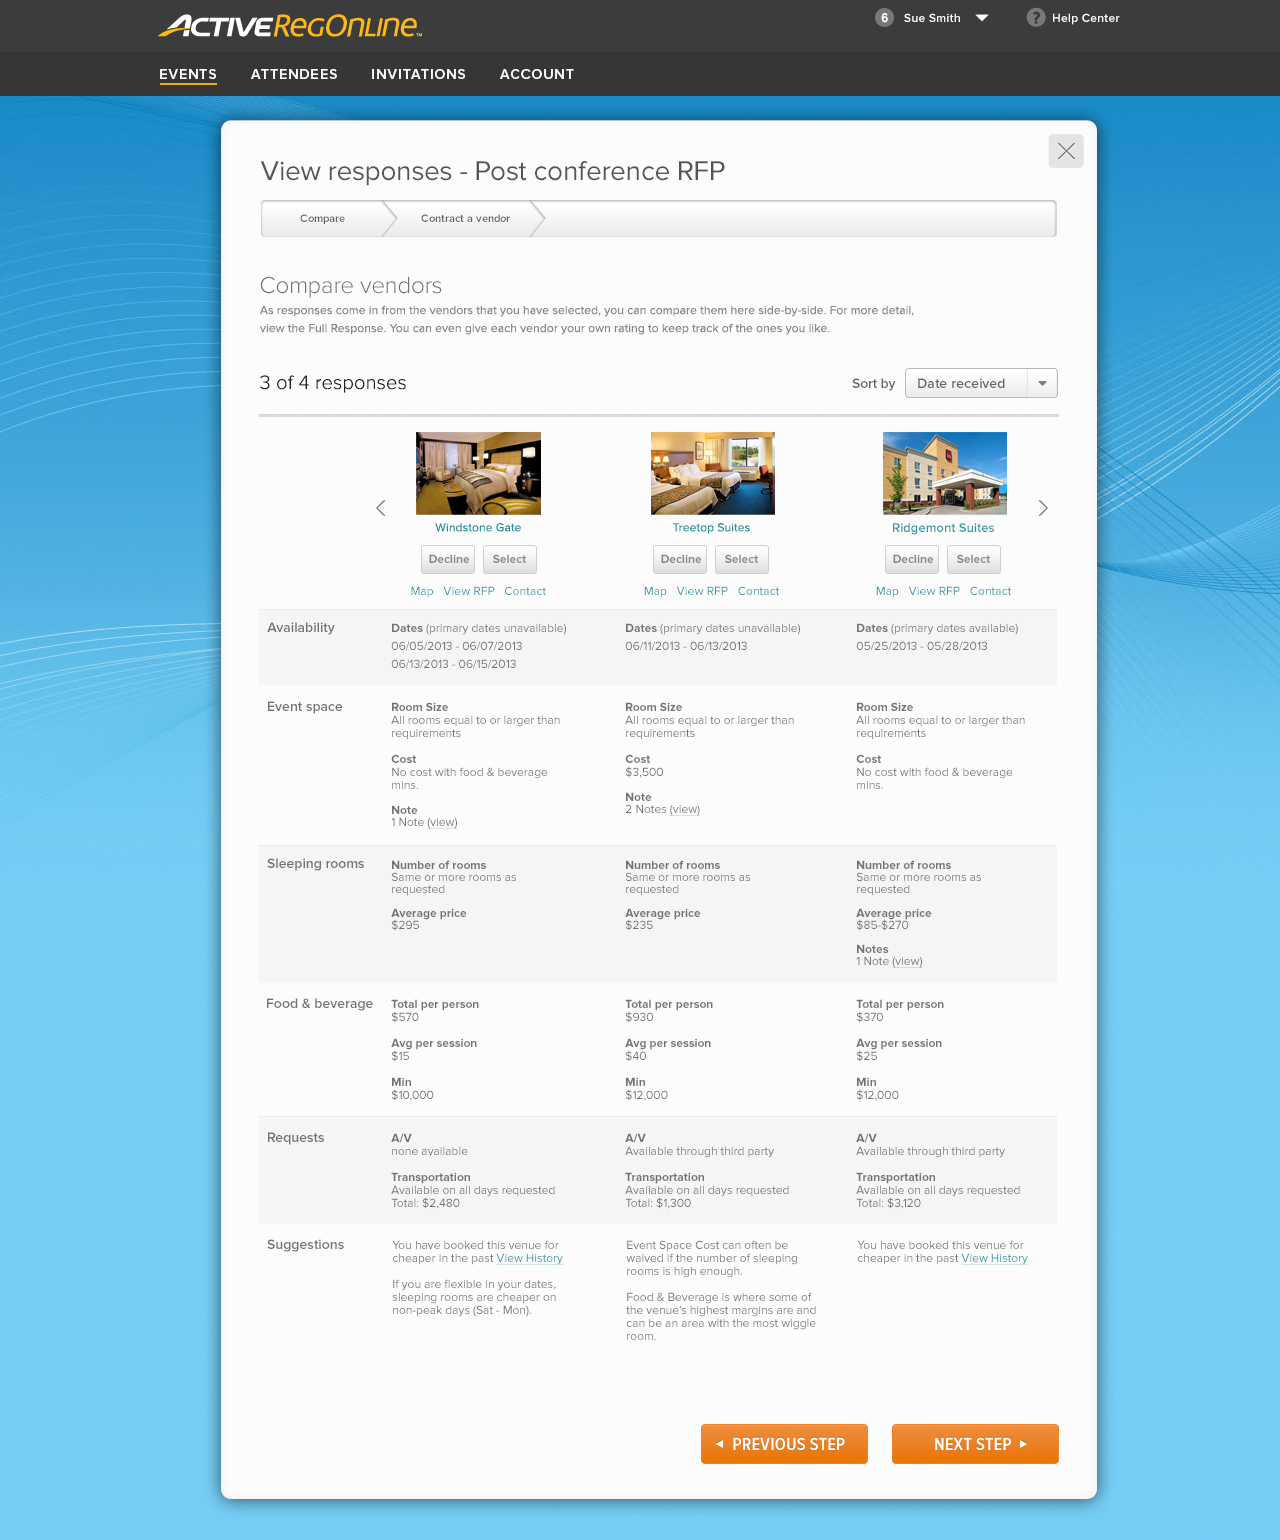This screenshot has width=1280, height=1540.
Task: Decline the Windstone Gate vendor
Action: tap(449, 560)
